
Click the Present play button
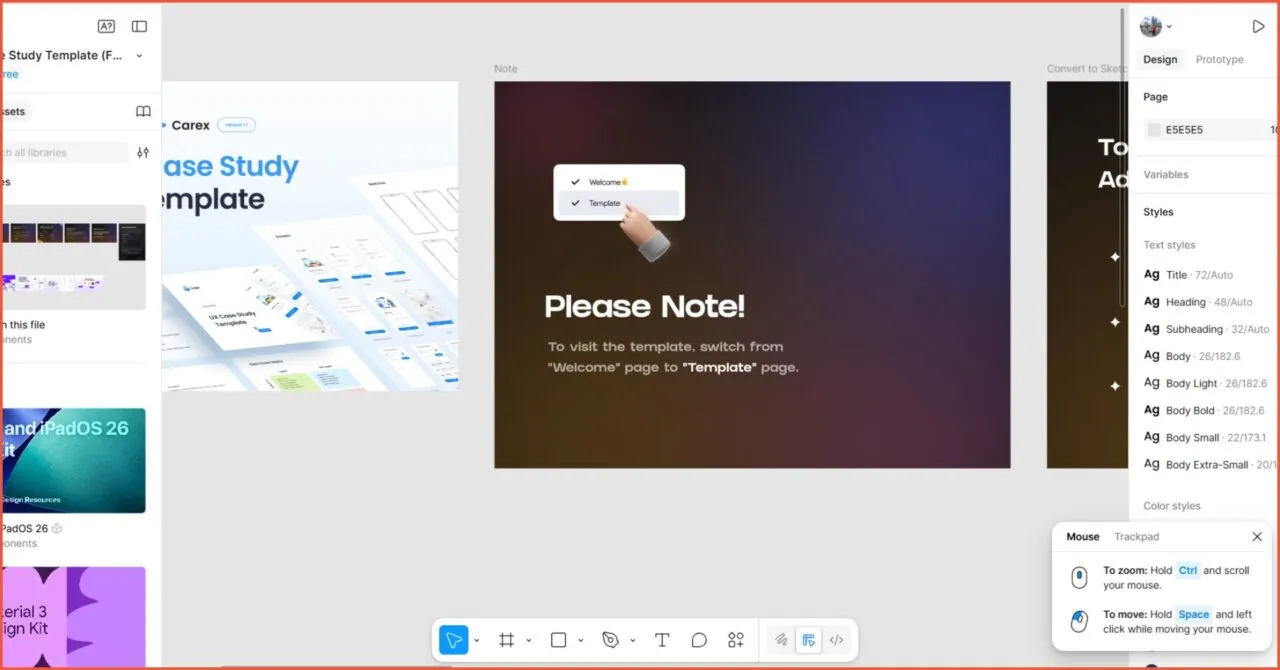pyautogui.click(x=1258, y=26)
